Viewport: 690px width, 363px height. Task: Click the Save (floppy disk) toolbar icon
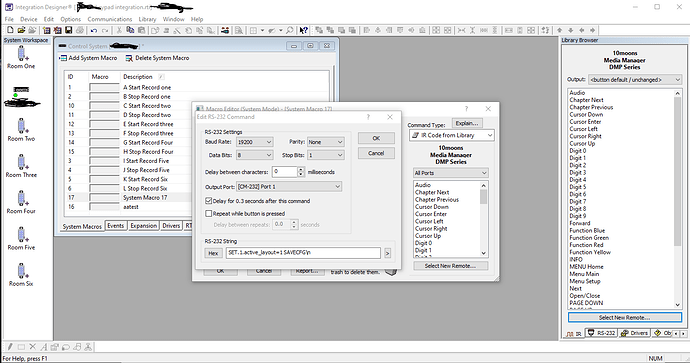[68, 30]
